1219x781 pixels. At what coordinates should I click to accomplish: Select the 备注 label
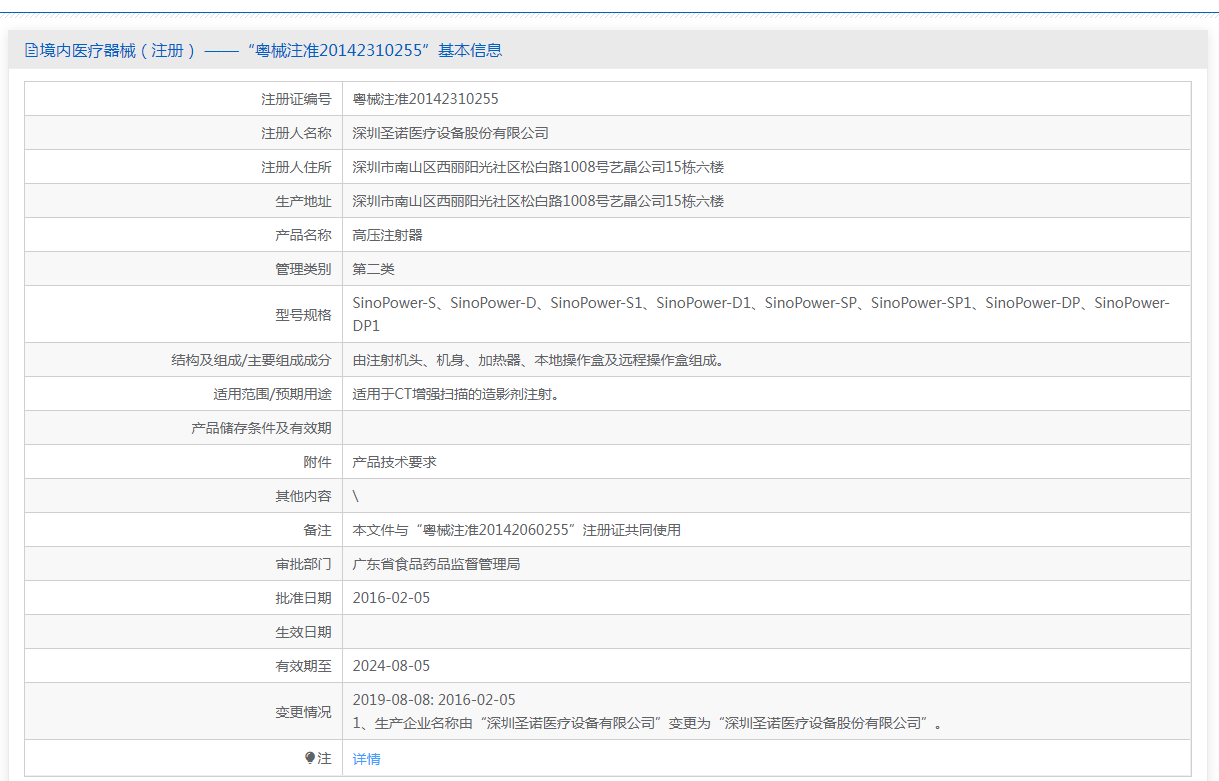pos(317,530)
